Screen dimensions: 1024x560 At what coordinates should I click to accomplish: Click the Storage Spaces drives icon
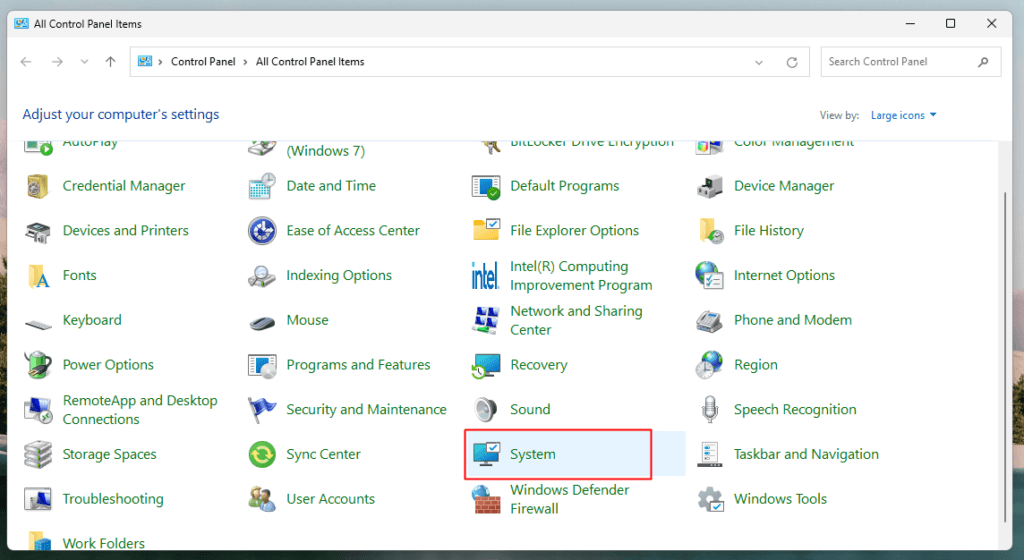click(x=38, y=454)
